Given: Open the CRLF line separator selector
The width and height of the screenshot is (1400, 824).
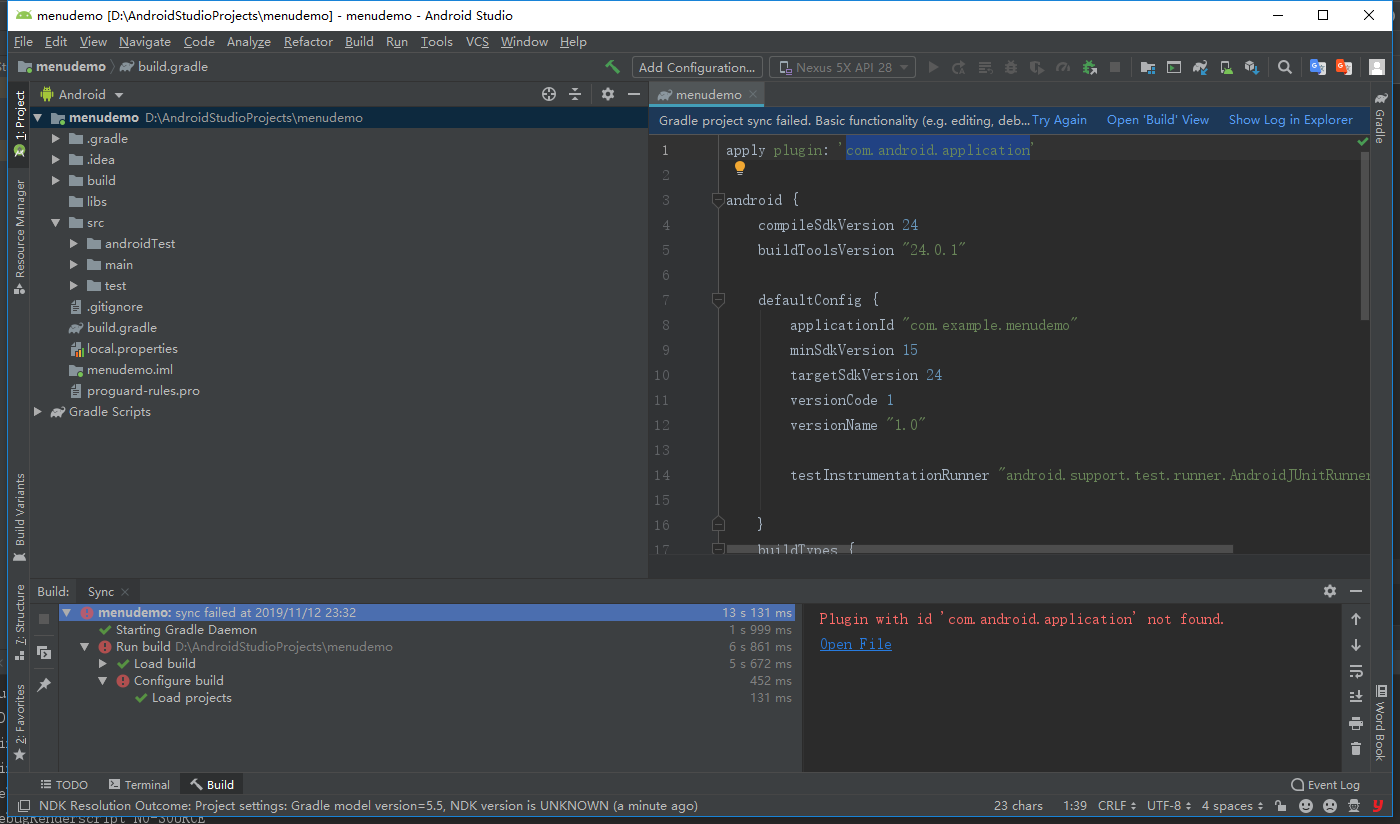Looking at the screenshot, I should (x=1117, y=806).
